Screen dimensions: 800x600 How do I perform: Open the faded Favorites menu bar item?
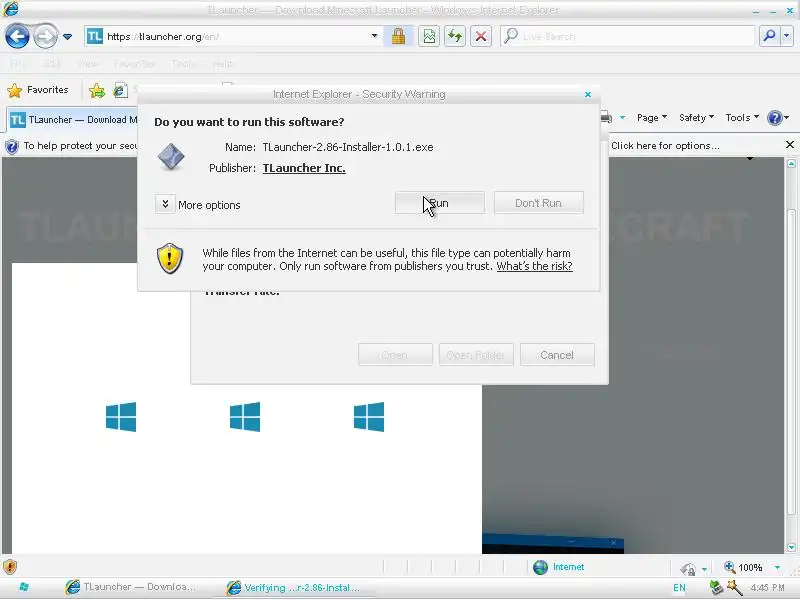coord(134,64)
